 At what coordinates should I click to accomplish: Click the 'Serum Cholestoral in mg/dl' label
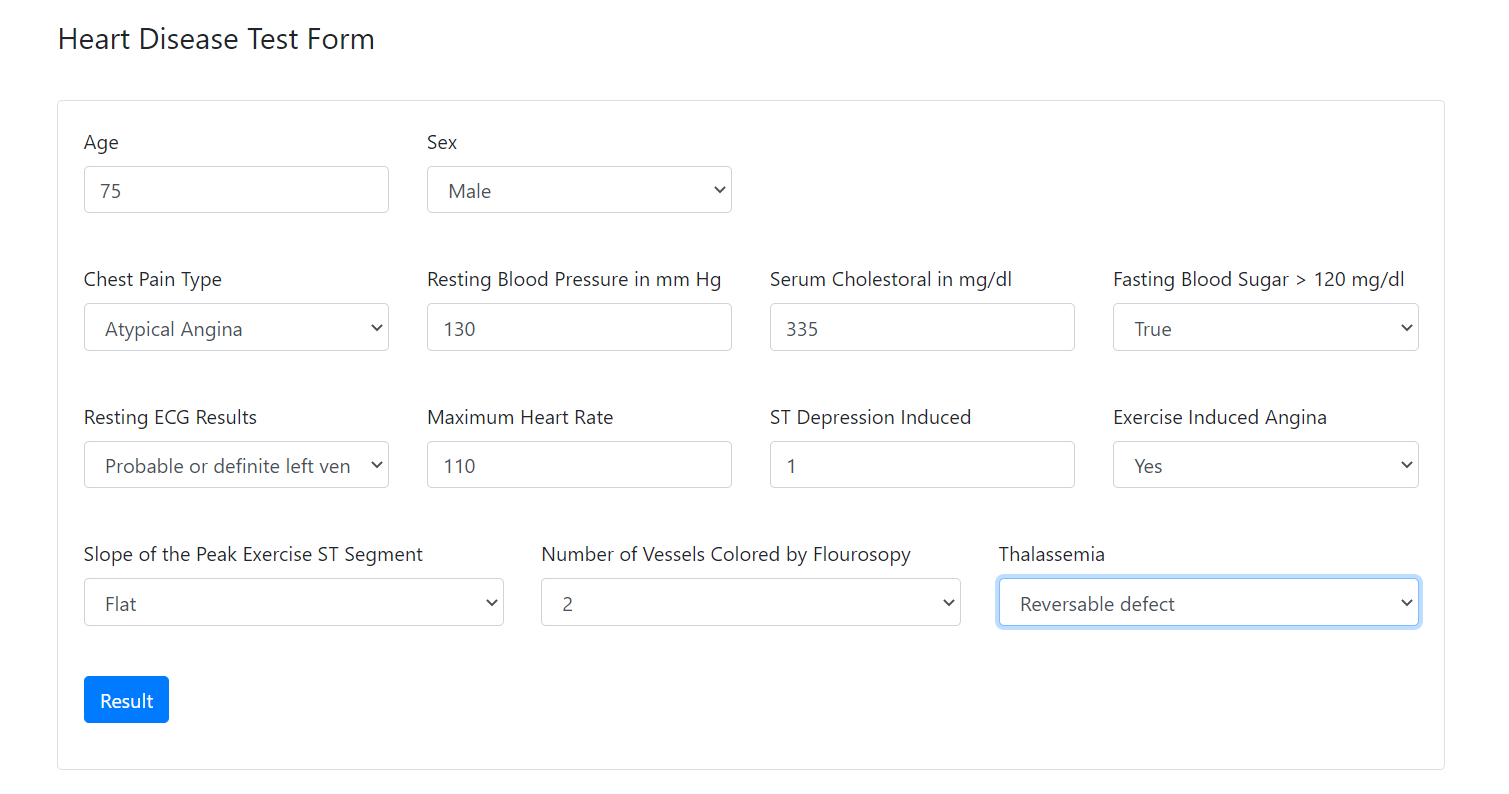(891, 280)
